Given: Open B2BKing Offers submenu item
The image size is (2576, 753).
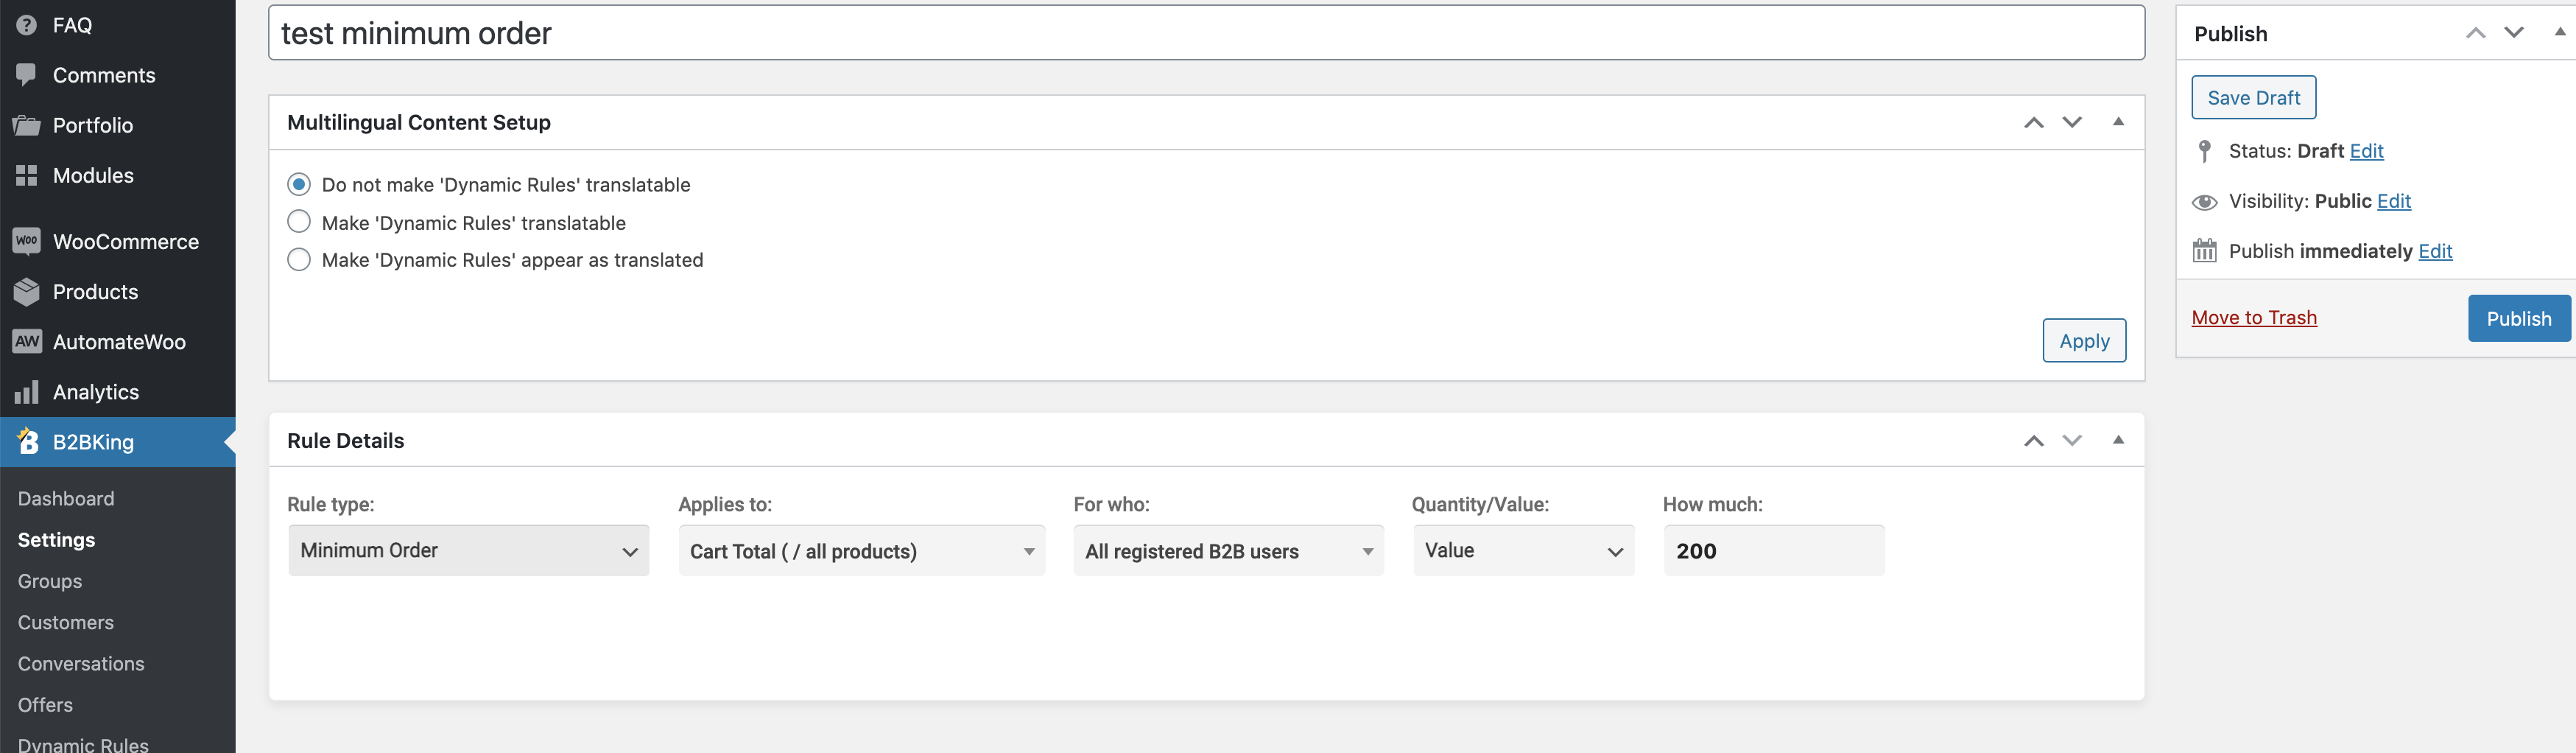Looking at the screenshot, I should tap(45, 704).
